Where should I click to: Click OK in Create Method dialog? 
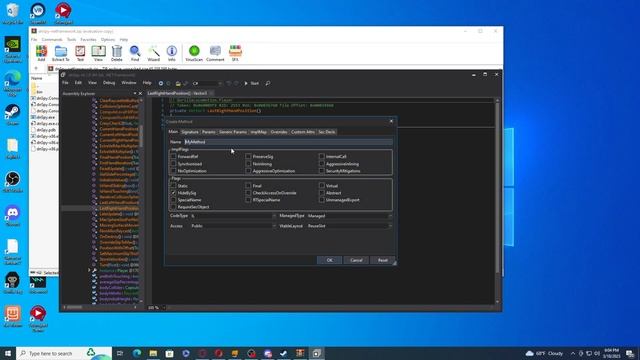329,260
